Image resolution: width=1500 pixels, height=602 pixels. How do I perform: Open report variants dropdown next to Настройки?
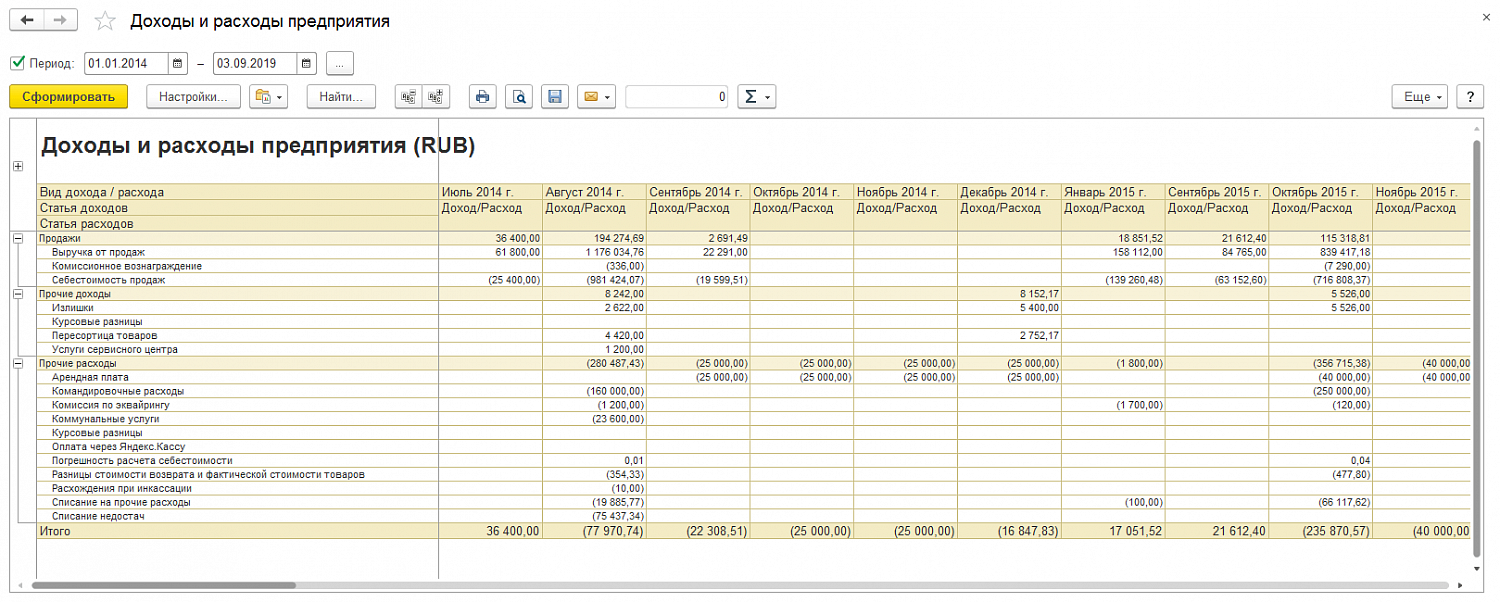point(269,97)
